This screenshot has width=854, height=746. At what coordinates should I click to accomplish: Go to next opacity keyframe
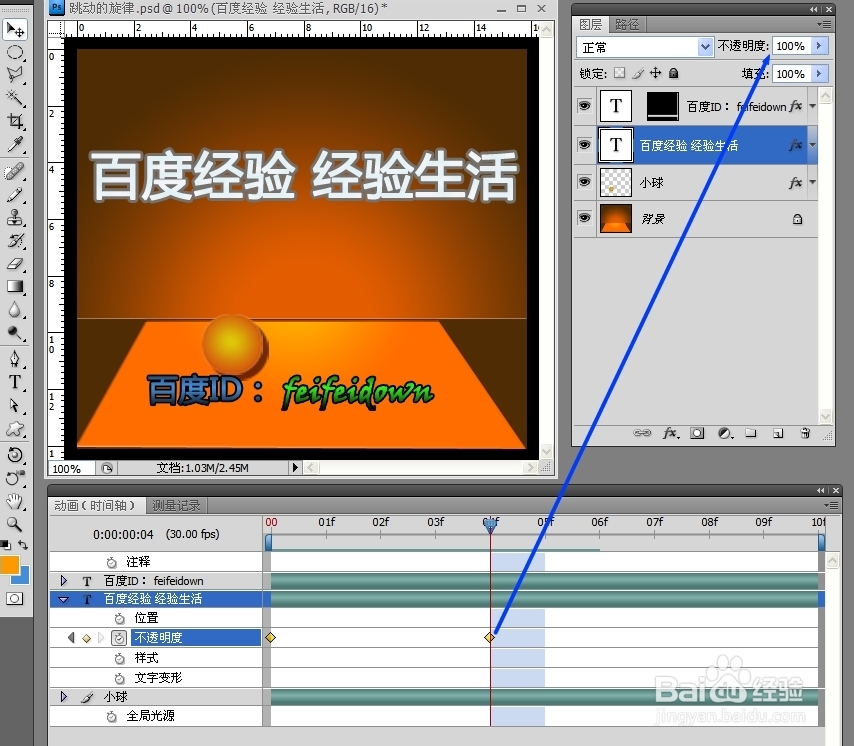(101, 638)
